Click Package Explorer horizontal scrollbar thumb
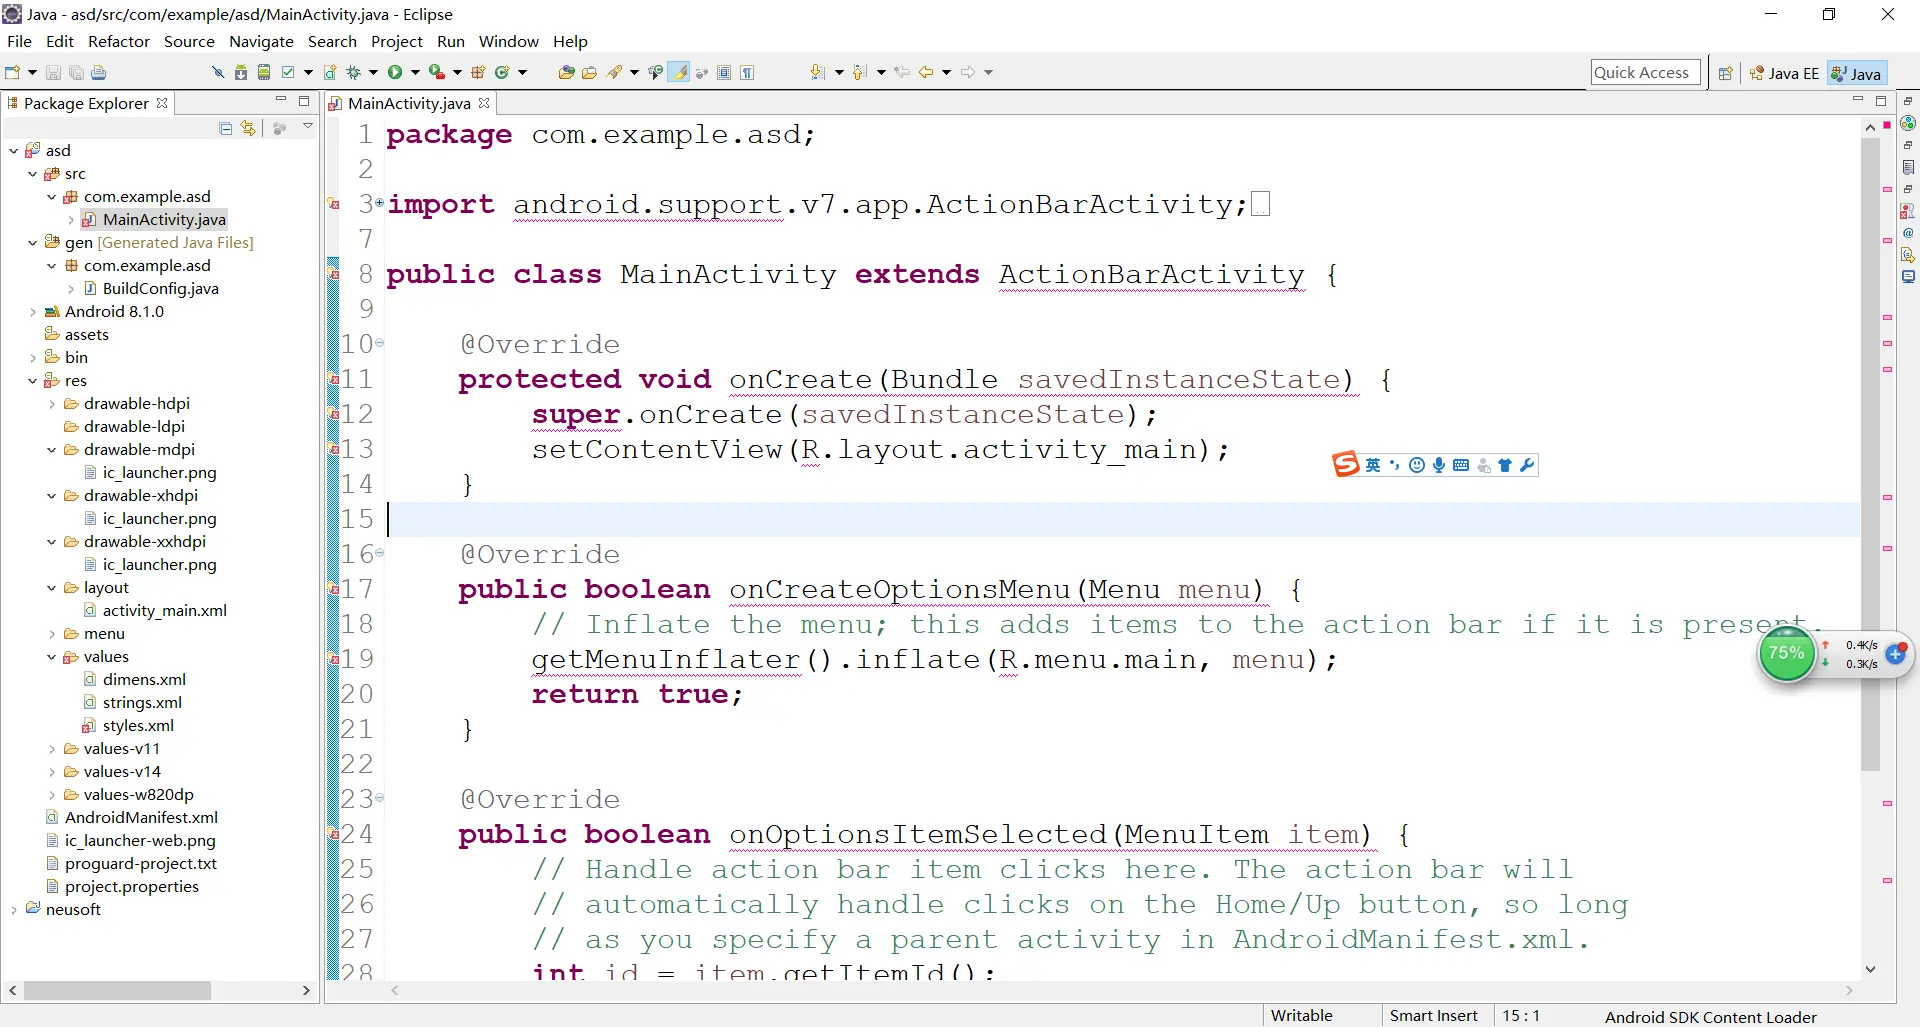The image size is (1920, 1027). click(x=117, y=991)
